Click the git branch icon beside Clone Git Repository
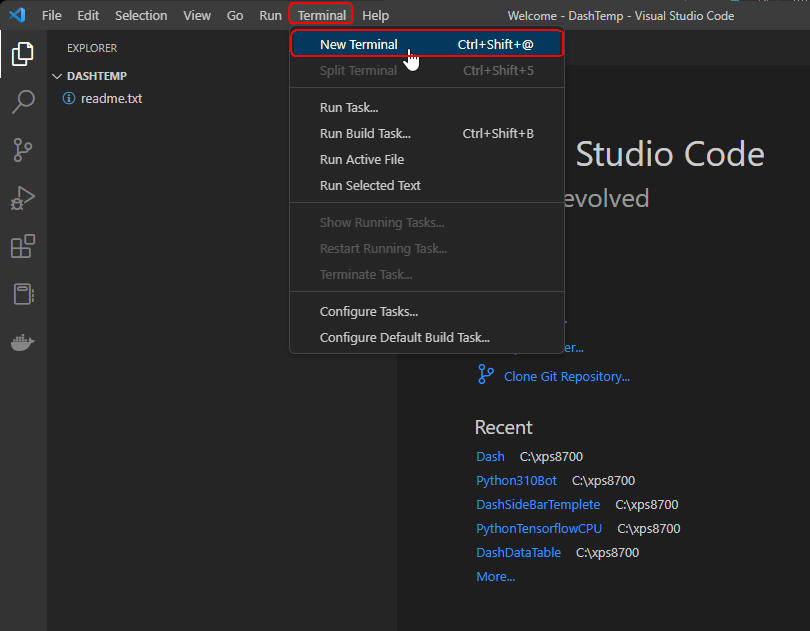 (x=486, y=375)
